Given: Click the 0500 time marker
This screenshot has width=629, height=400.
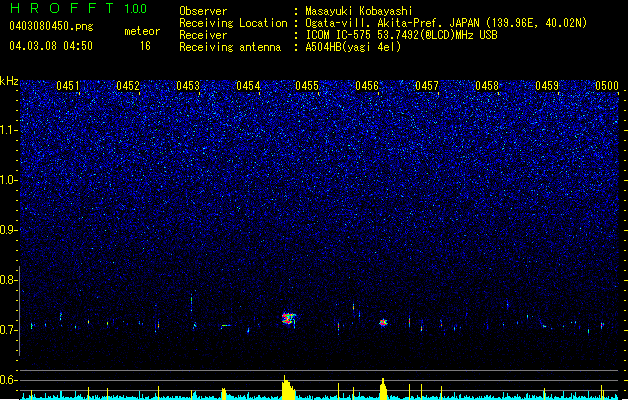Looking at the screenshot, I should point(607,86).
